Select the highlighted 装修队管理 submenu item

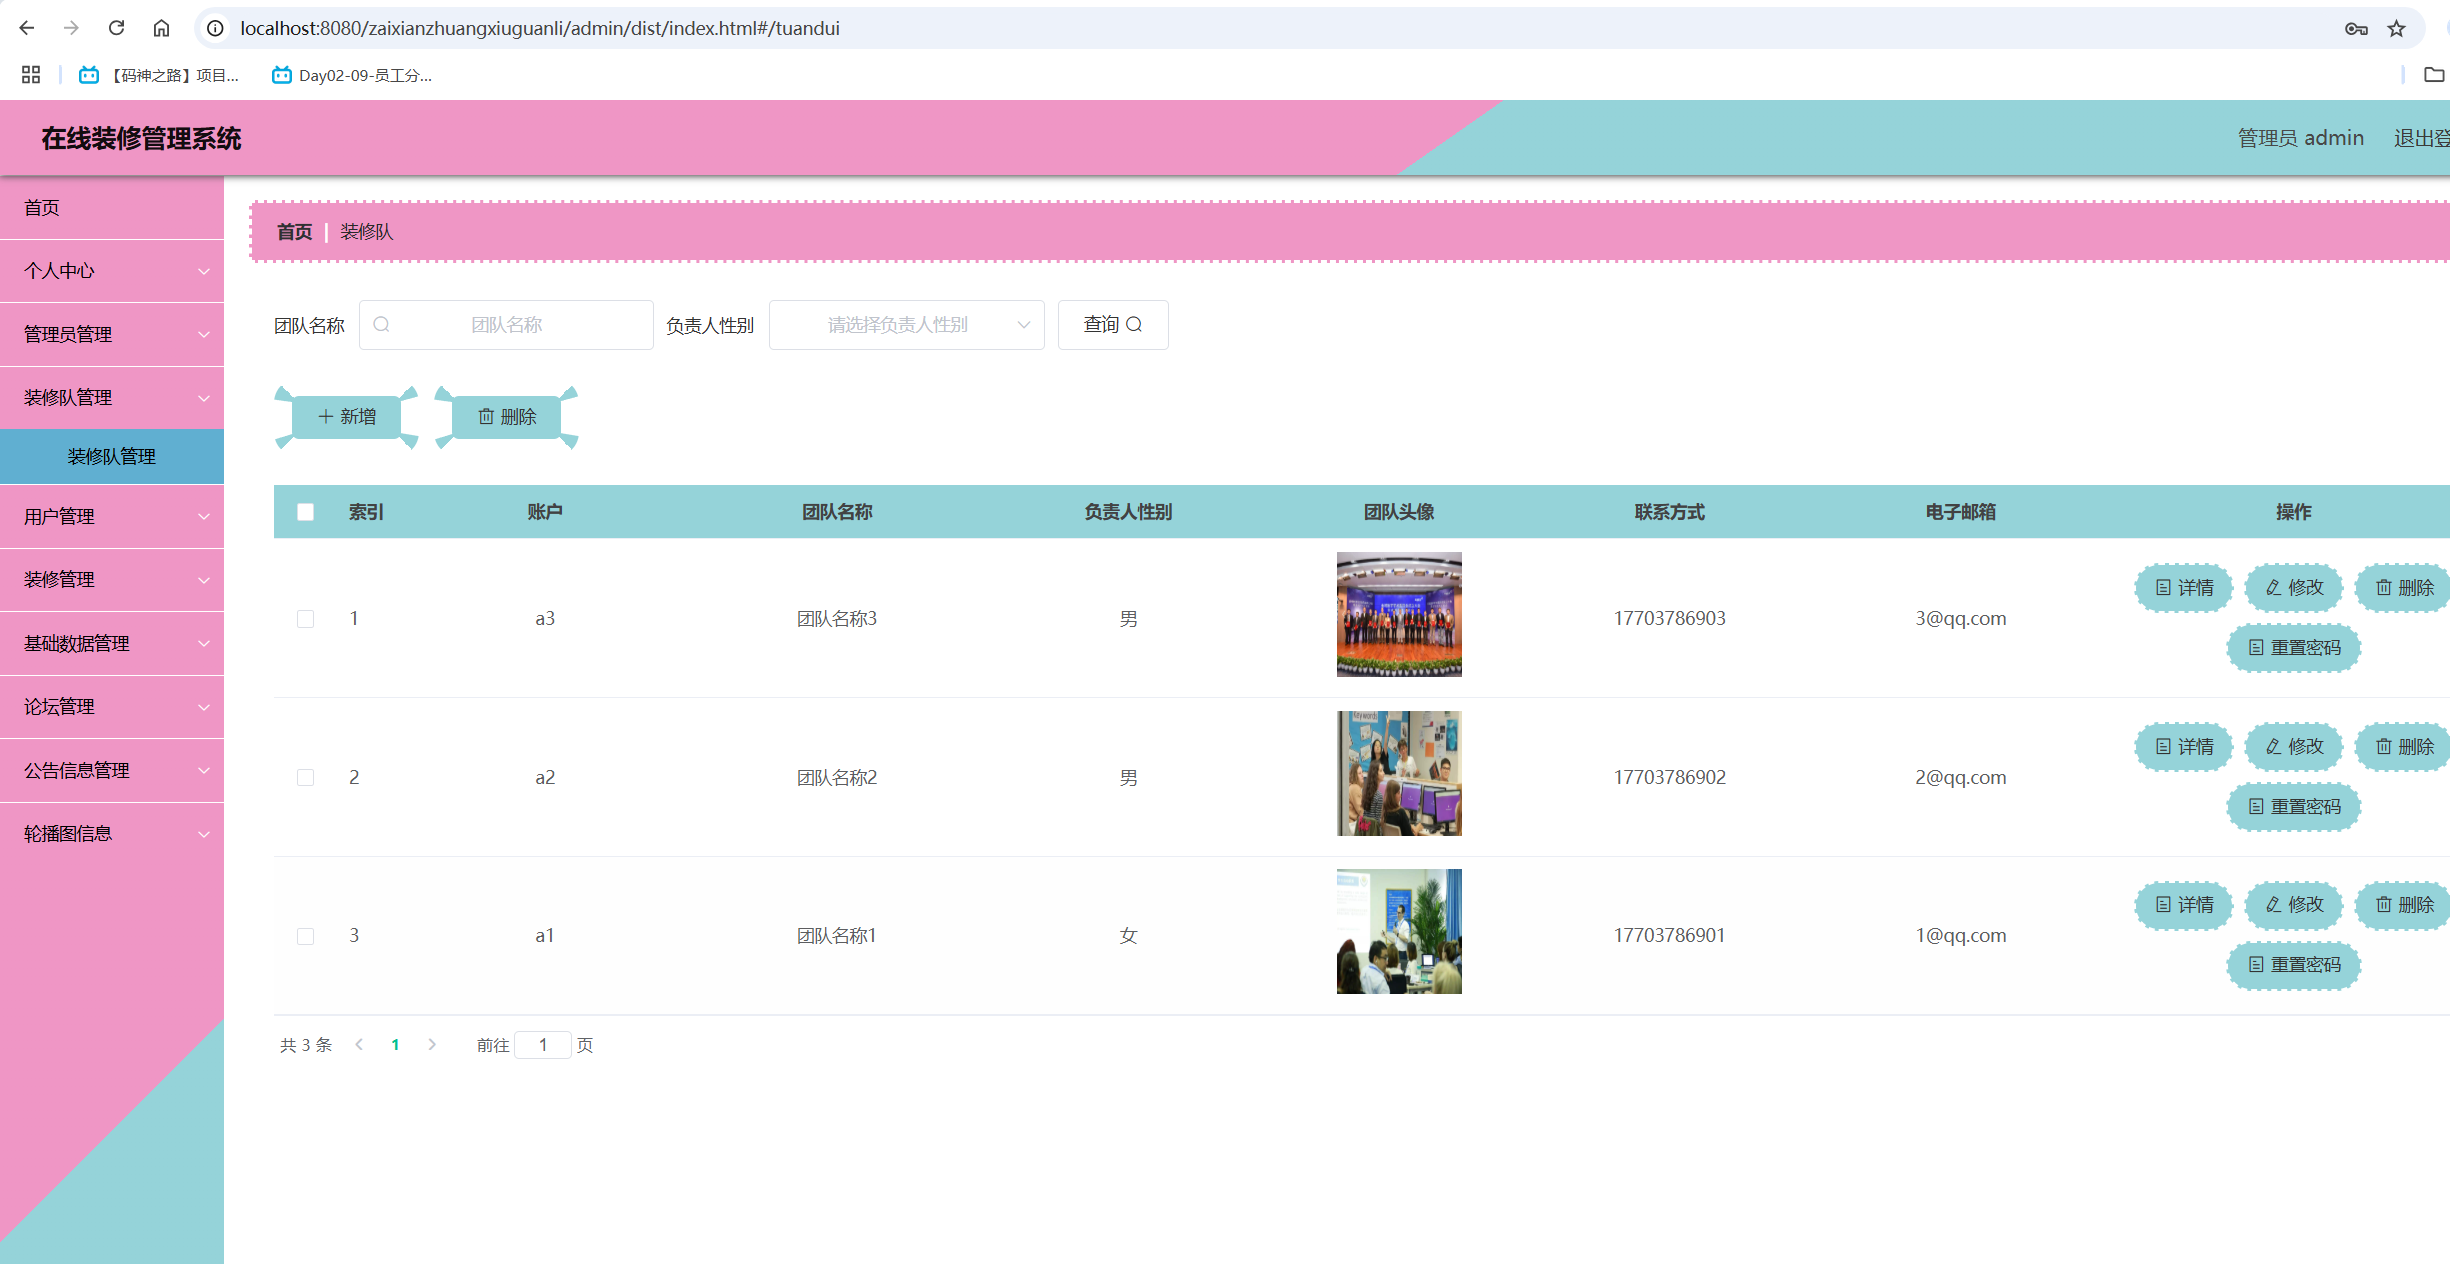112,457
